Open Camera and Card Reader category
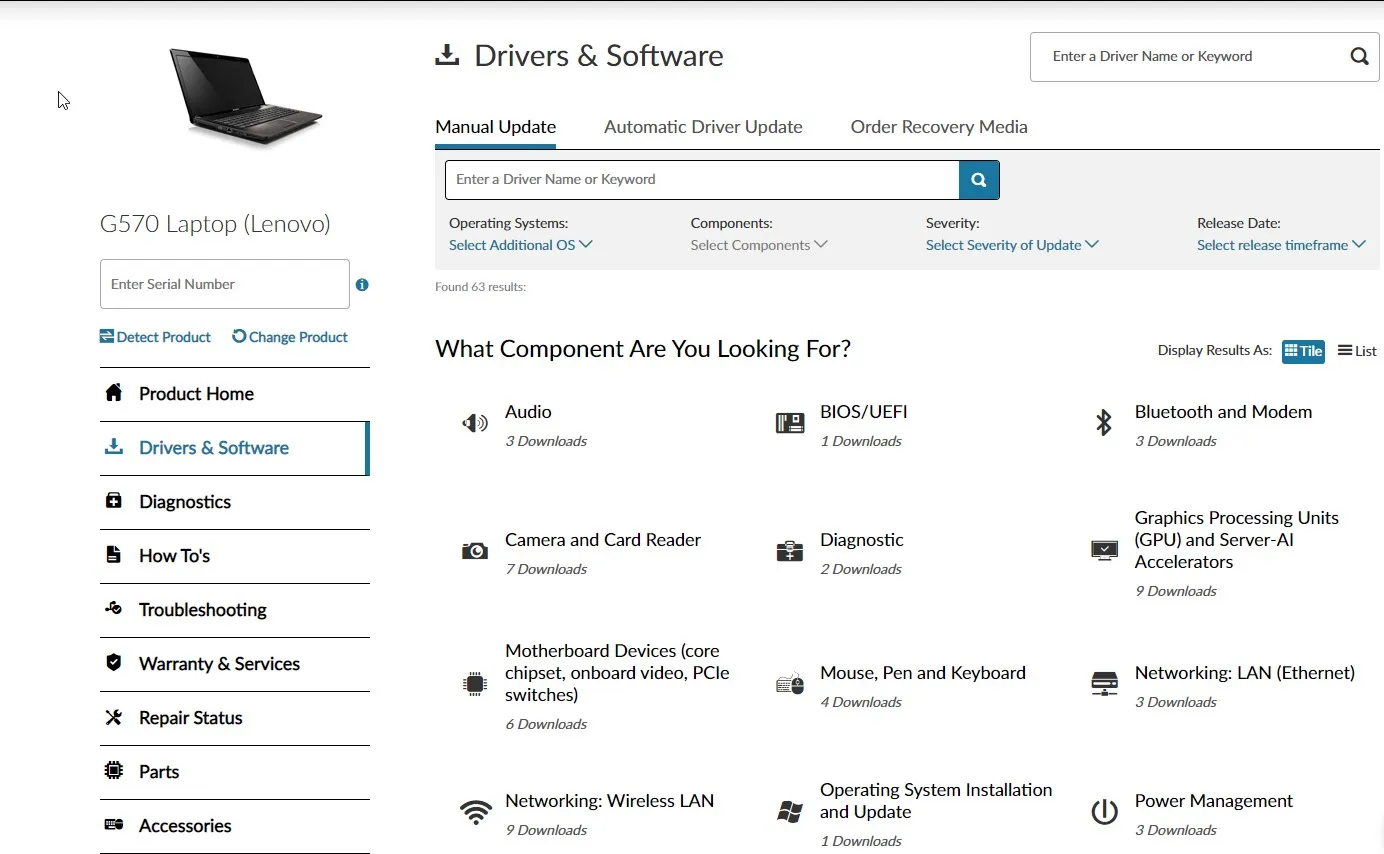1384x854 pixels. pos(603,540)
